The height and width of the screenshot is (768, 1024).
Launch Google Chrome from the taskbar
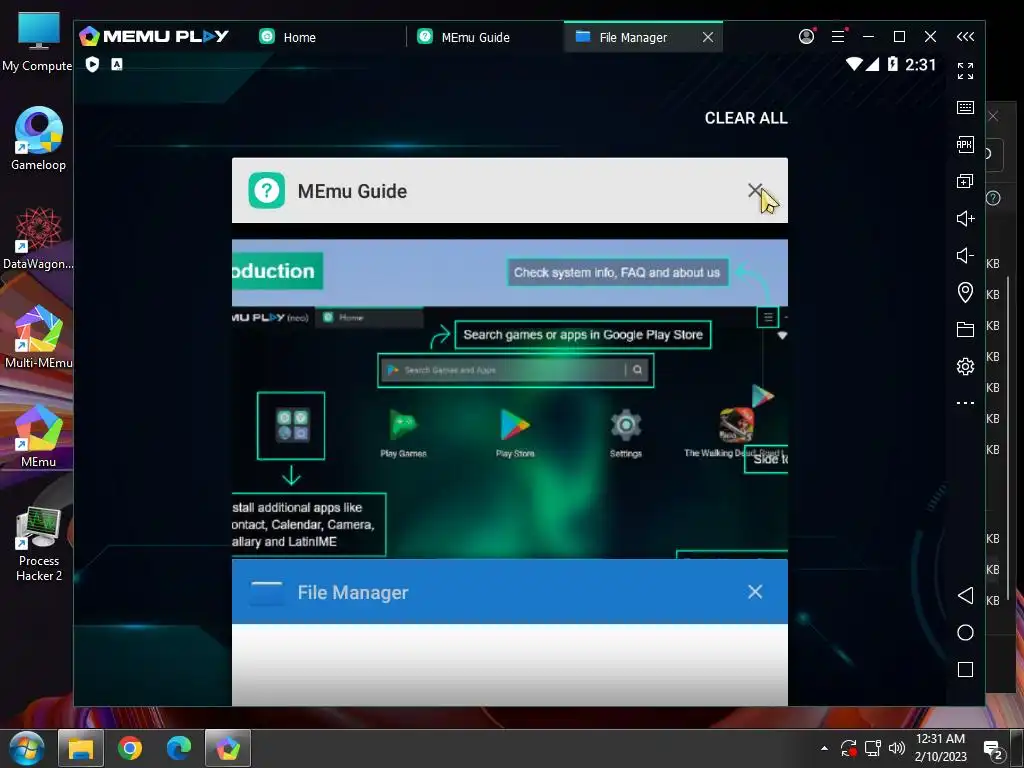tap(130, 748)
